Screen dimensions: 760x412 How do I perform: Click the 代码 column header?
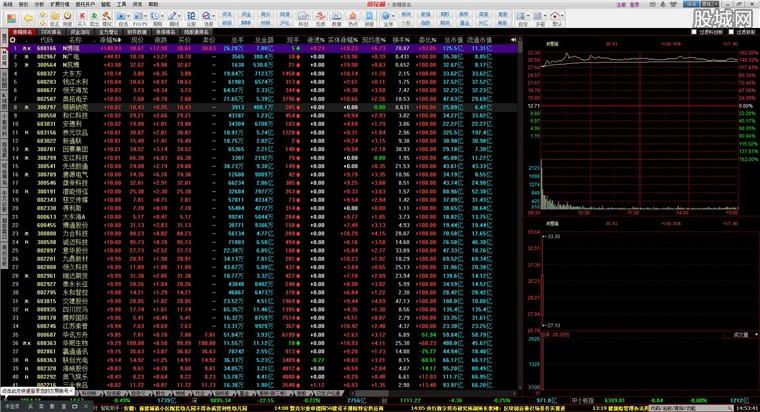pyautogui.click(x=47, y=40)
